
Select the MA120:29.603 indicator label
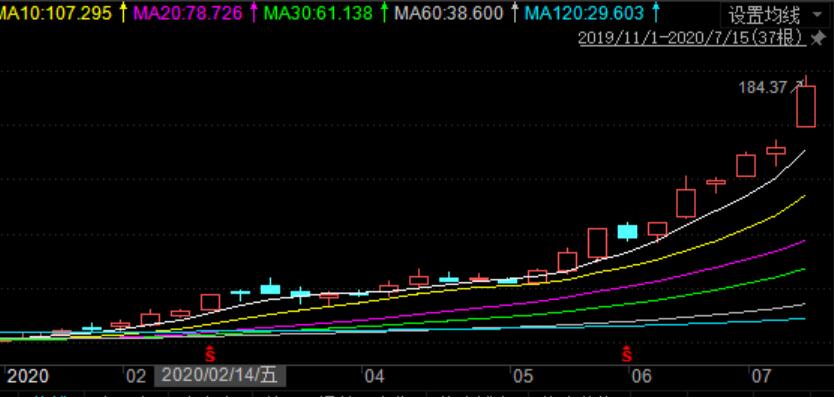[585, 13]
